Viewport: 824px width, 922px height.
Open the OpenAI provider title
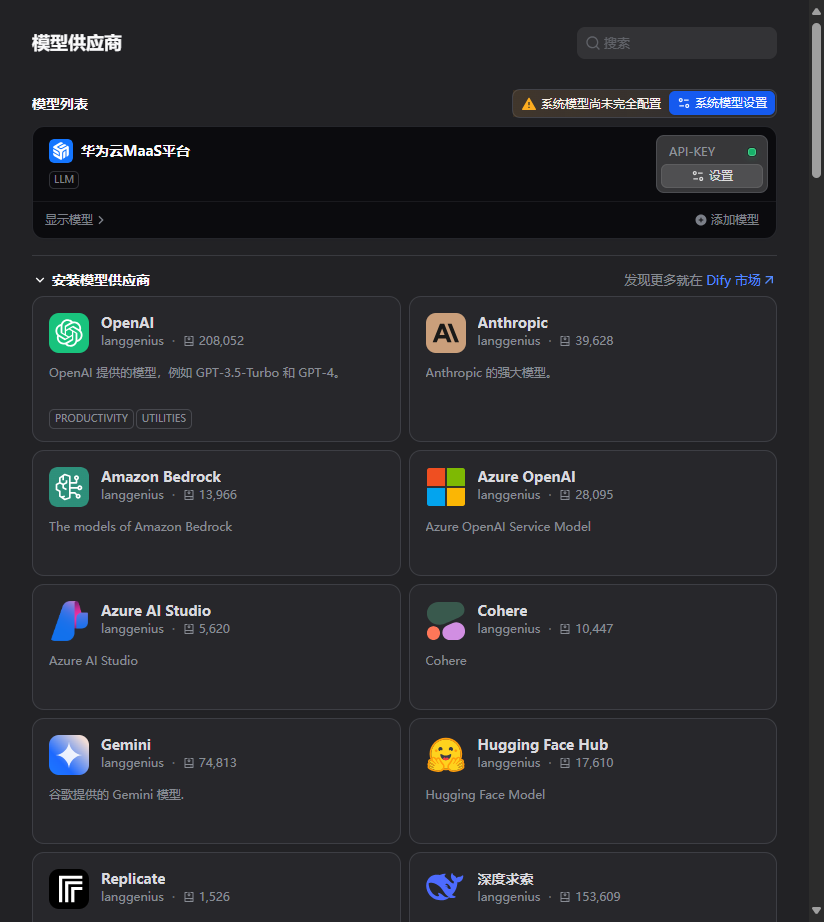click(127, 323)
